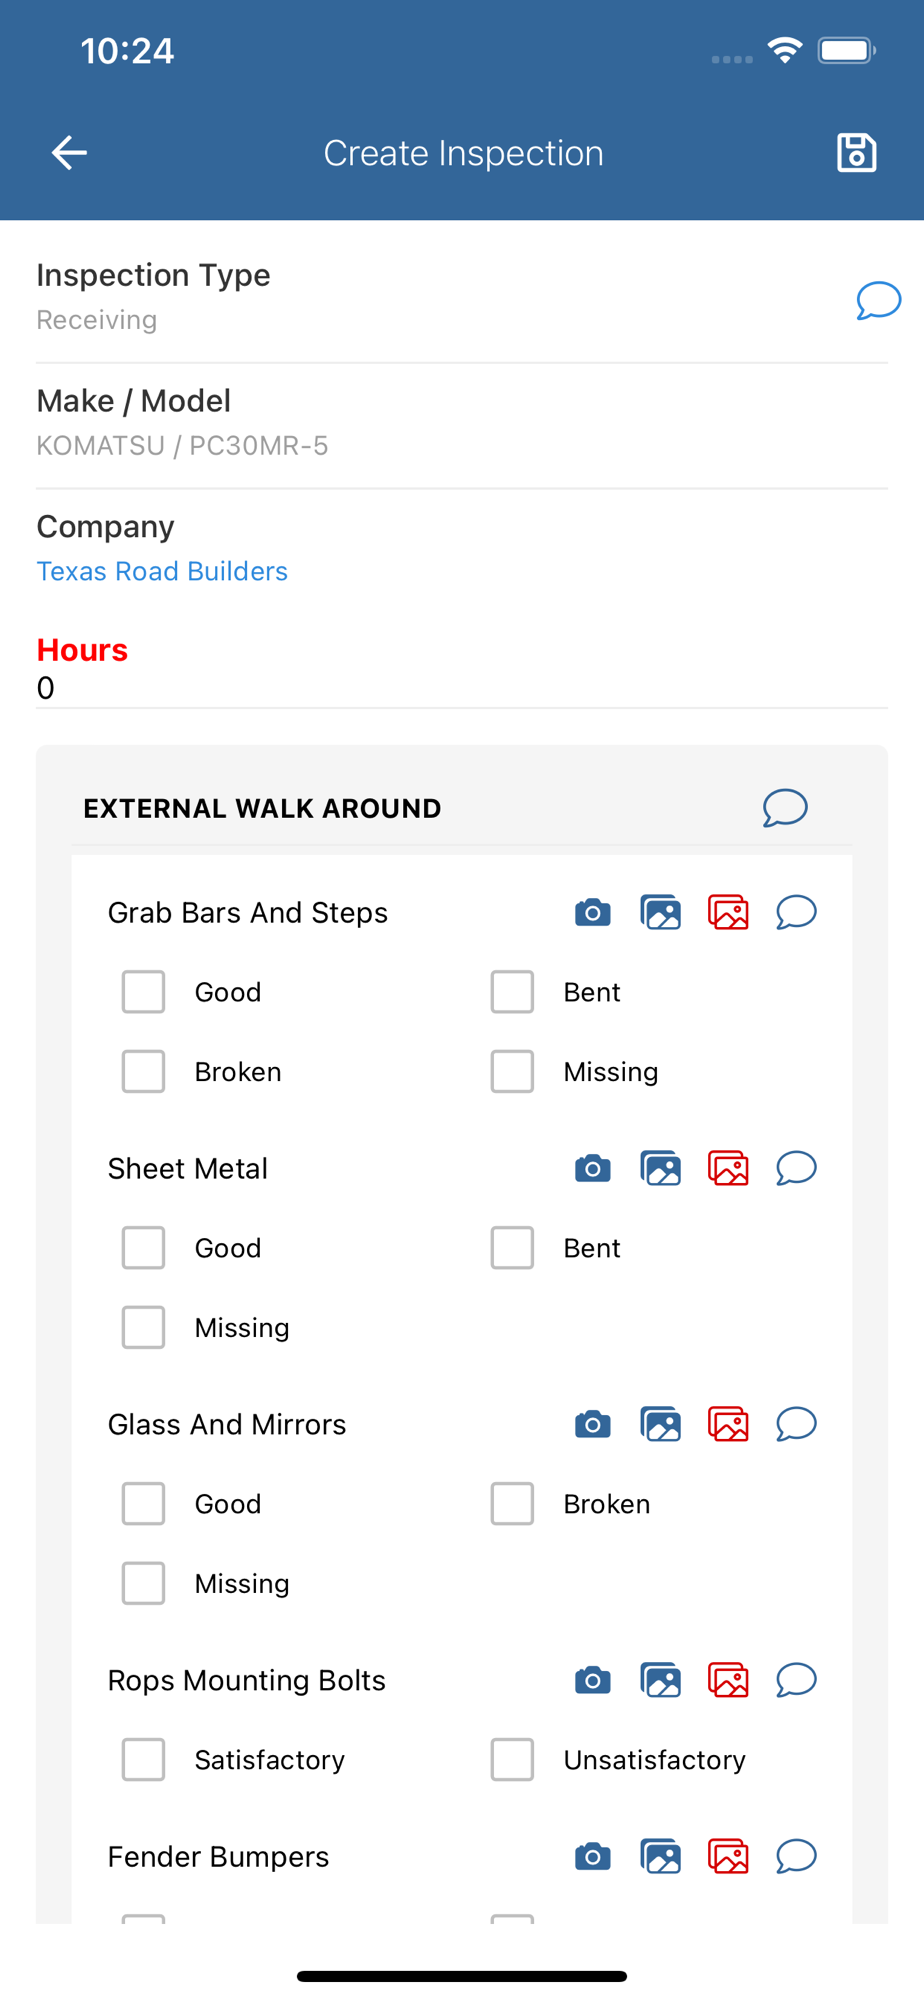Take a photo for Fender Bumpers

[x=592, y=1857]
